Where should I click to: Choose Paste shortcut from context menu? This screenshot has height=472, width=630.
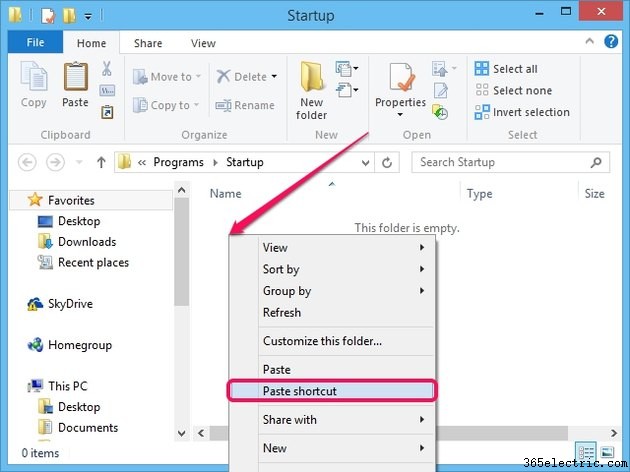(x=332, y=391)
